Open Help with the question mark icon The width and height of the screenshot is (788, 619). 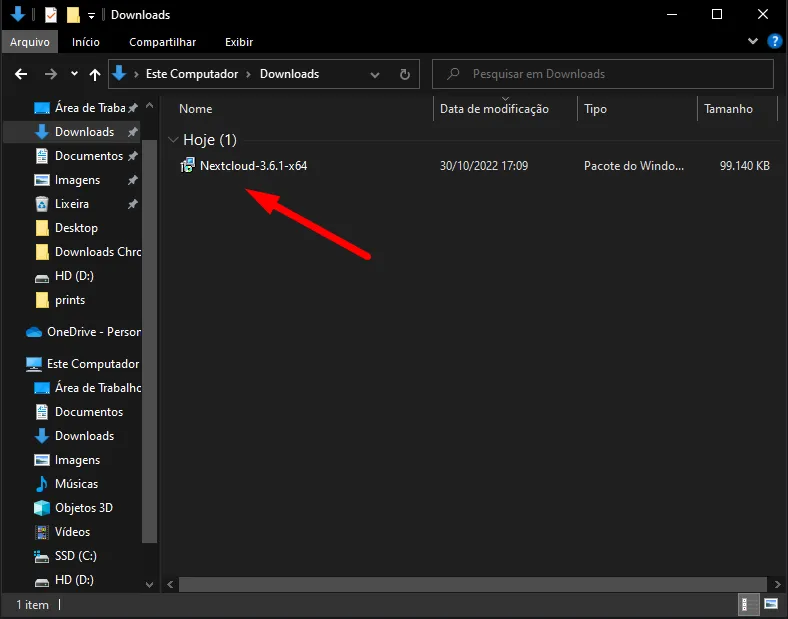pyautogui.click(x=774, y=41)
